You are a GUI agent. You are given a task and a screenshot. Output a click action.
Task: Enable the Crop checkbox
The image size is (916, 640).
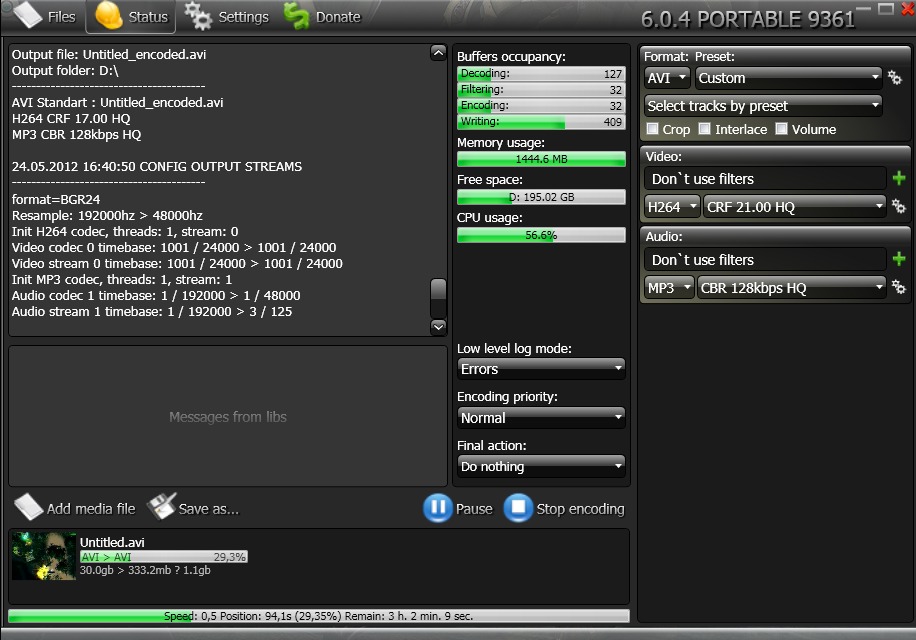653,129
